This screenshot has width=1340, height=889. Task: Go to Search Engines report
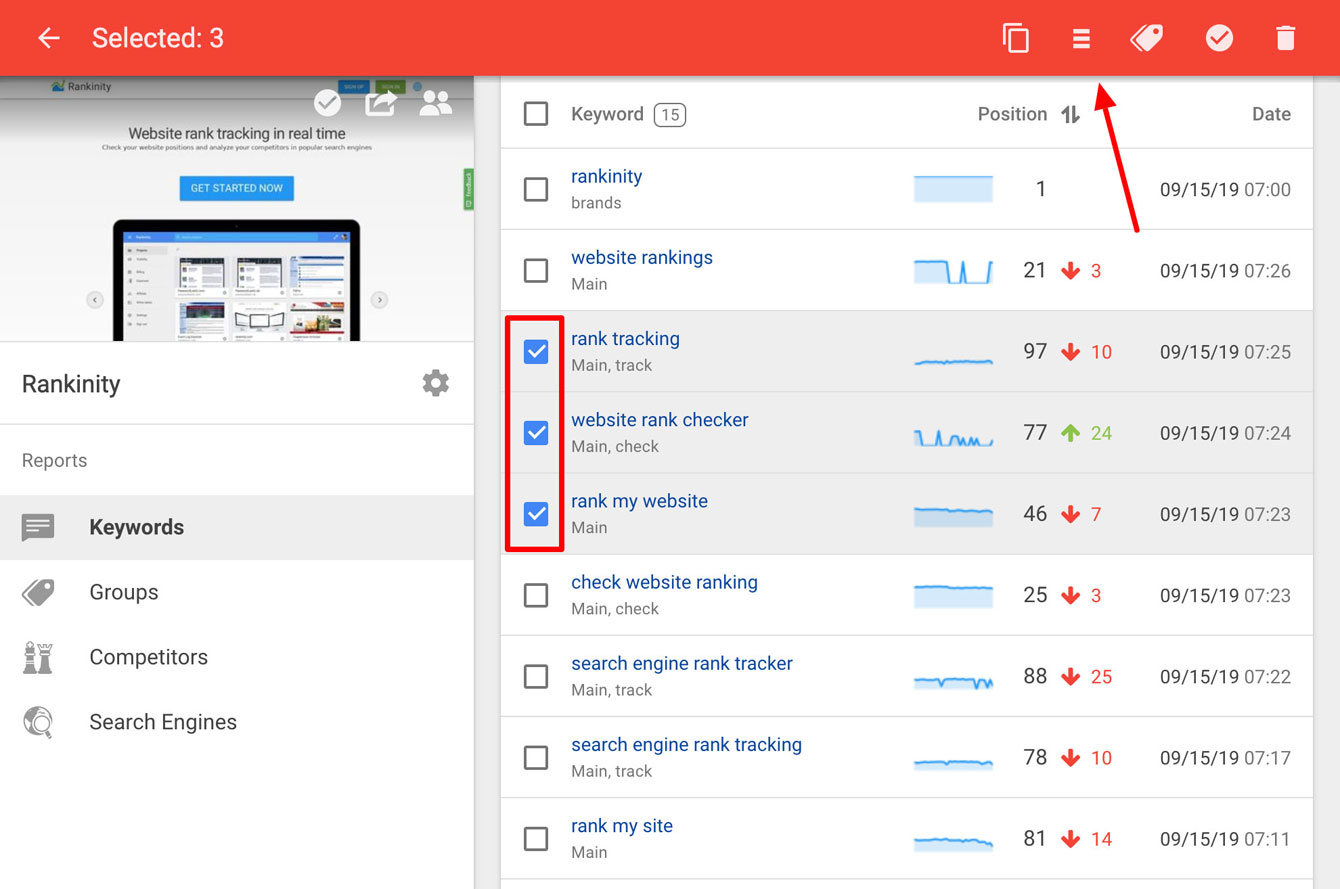pos(163,722)
